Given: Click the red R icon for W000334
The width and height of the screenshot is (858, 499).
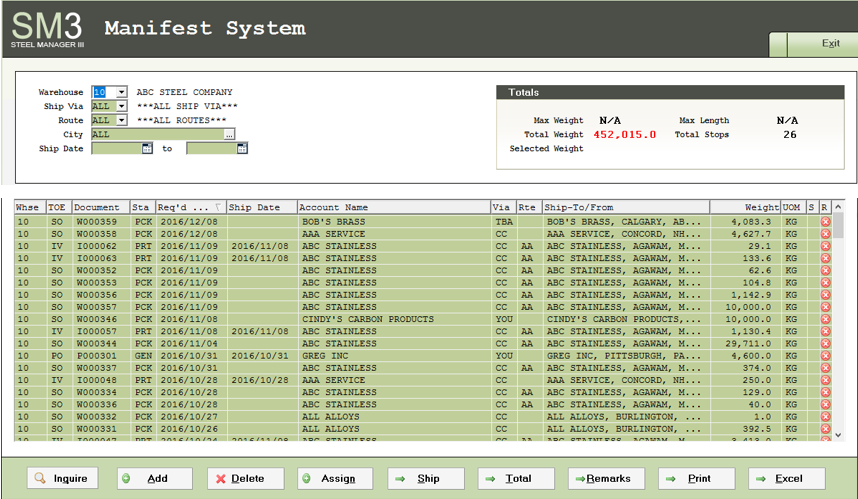Looking at the screenshot, I should 825,392.
